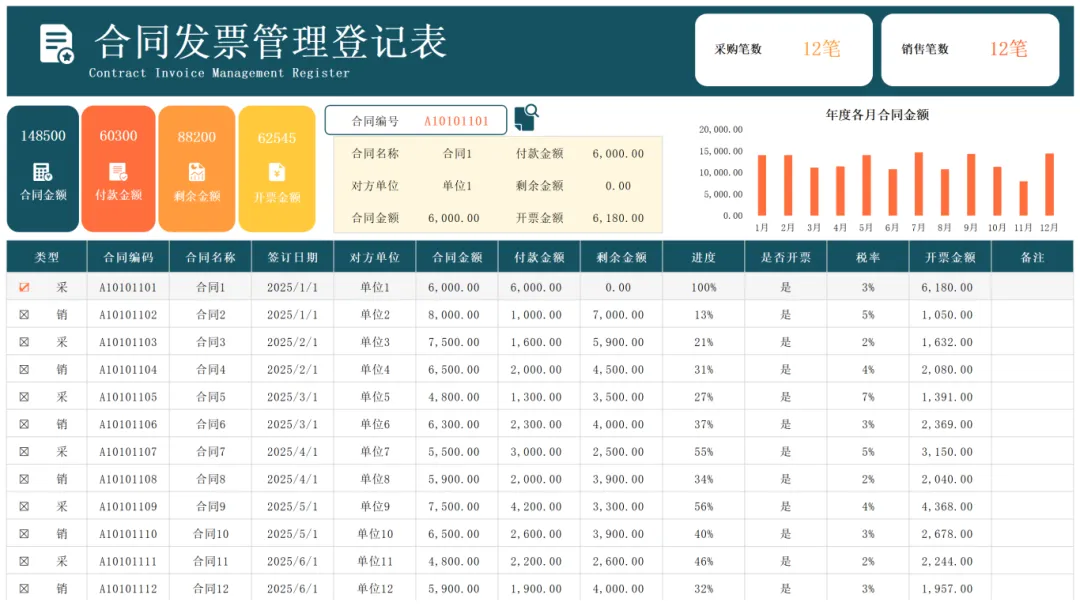Click the yen document icon in 开票金额 card
The height and width of the screenshot is (606, 1080).
(x=277, y=172)
